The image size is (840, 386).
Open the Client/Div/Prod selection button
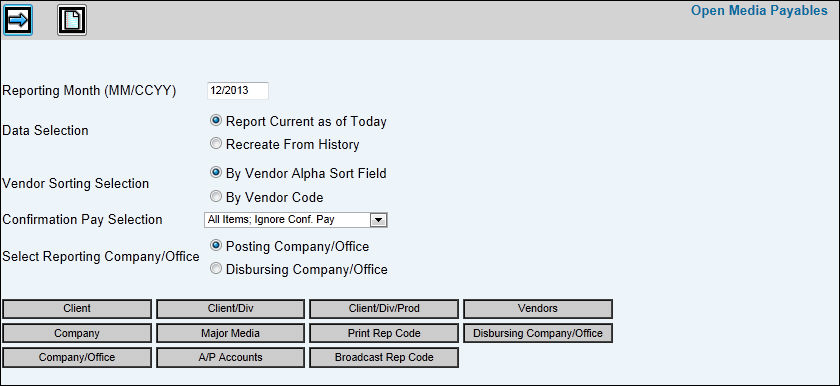point(384,309)
